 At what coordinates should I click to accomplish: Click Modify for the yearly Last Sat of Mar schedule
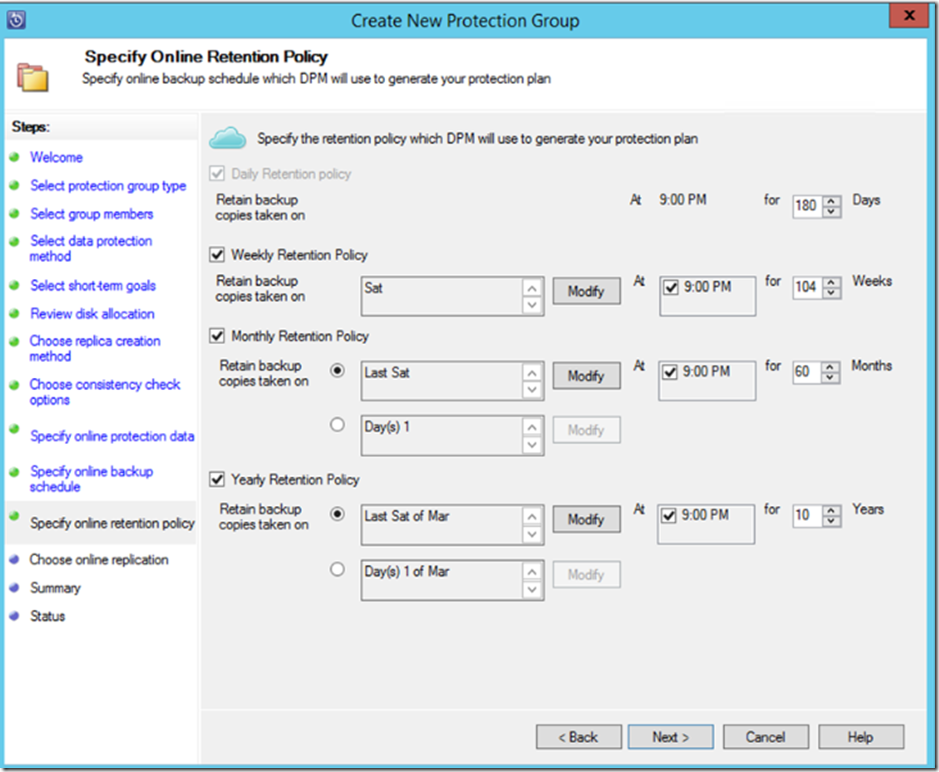click(586, 519)
